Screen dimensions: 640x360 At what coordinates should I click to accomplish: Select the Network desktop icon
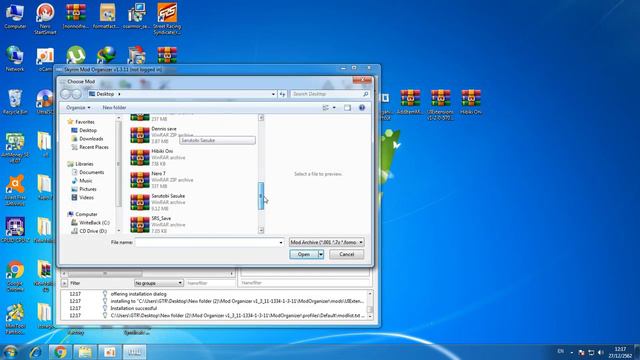(15, 59)
